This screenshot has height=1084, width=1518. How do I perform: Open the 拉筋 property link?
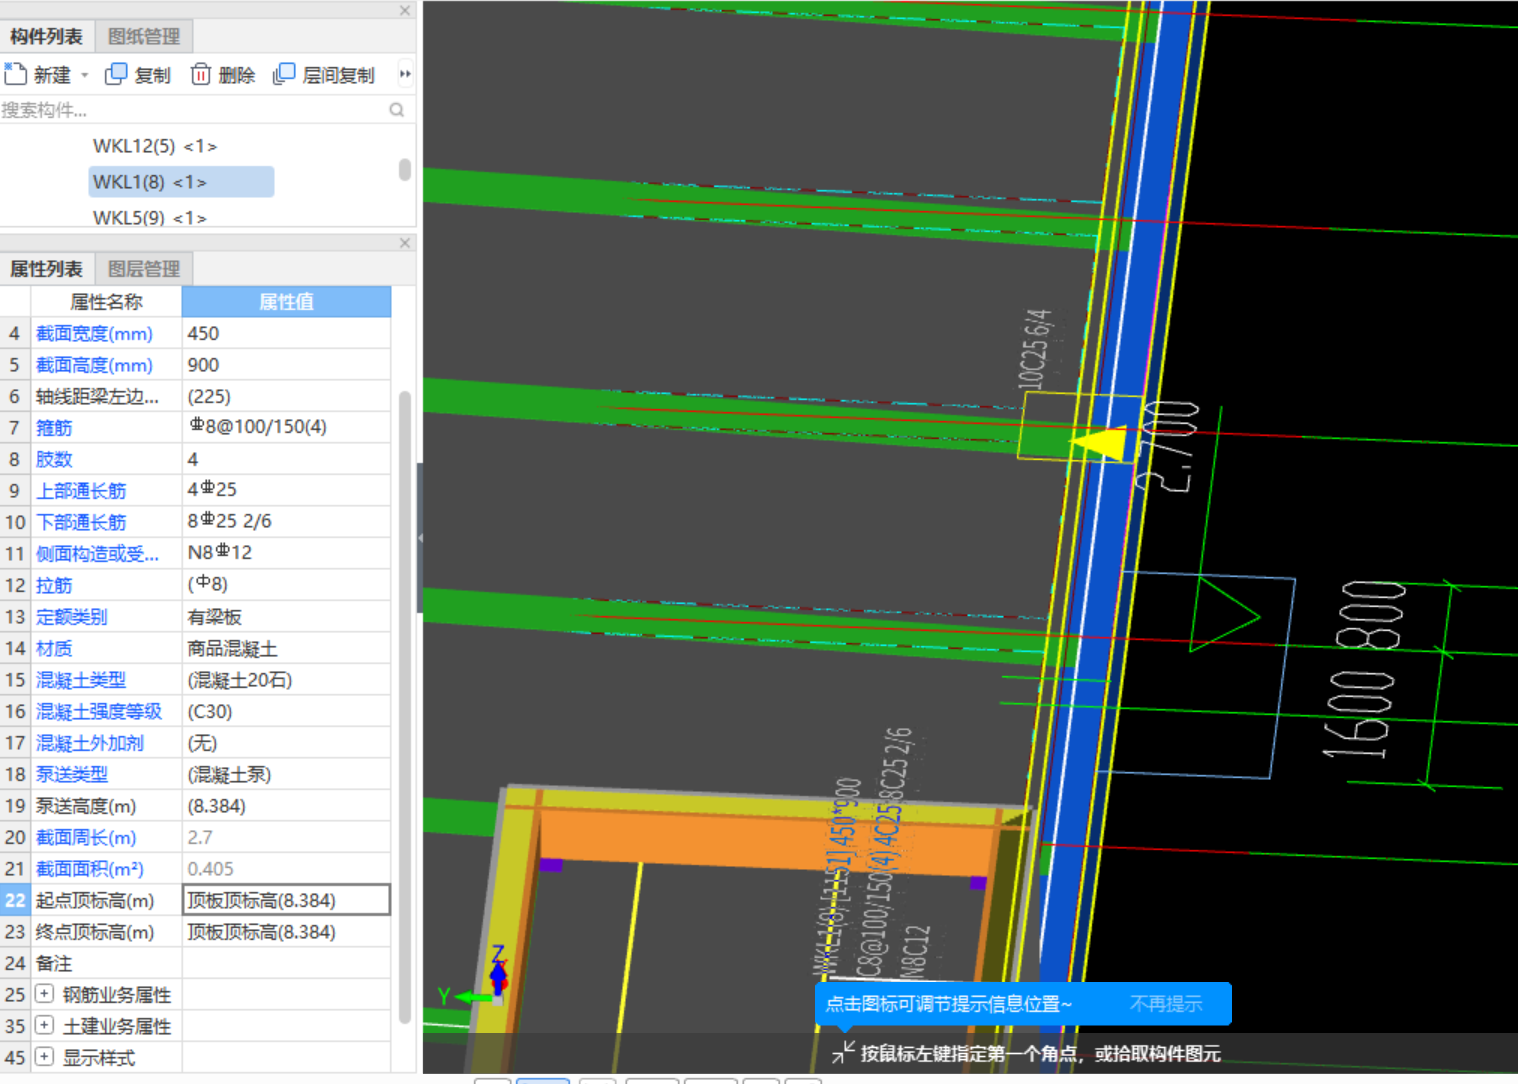click(x=54, y=585)
